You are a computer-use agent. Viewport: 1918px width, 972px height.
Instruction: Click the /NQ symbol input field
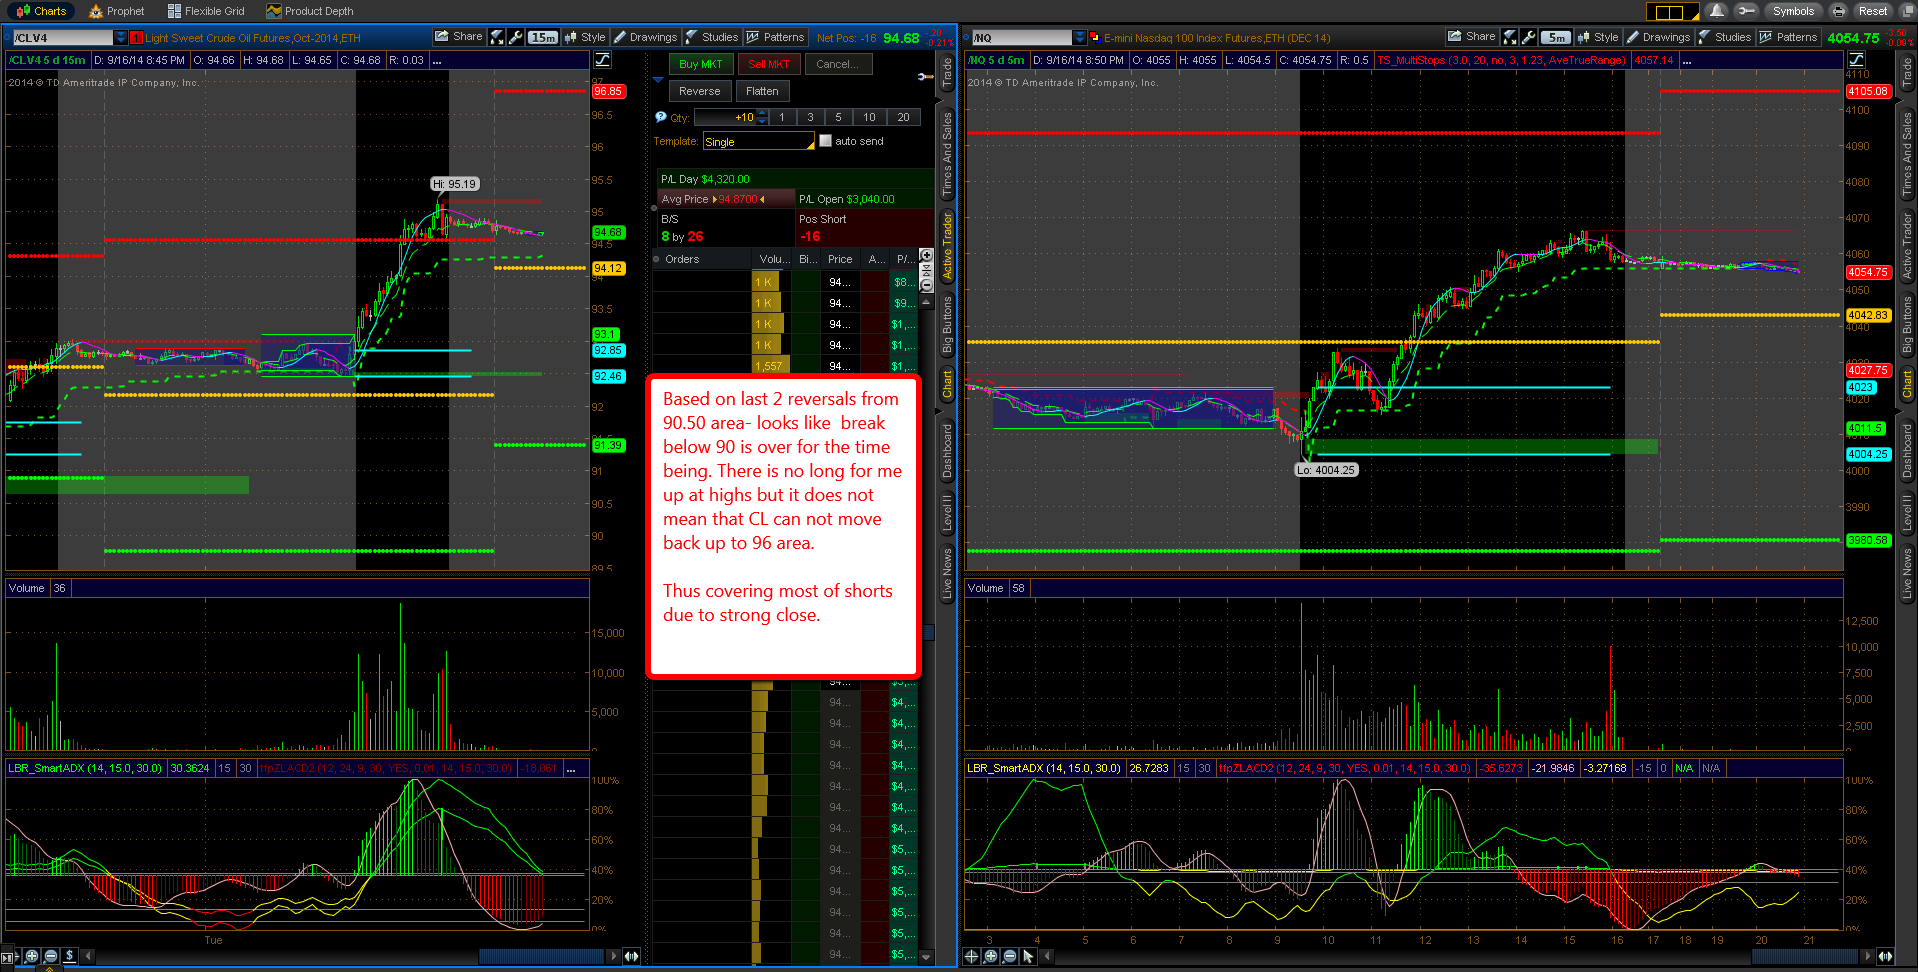1021,38
